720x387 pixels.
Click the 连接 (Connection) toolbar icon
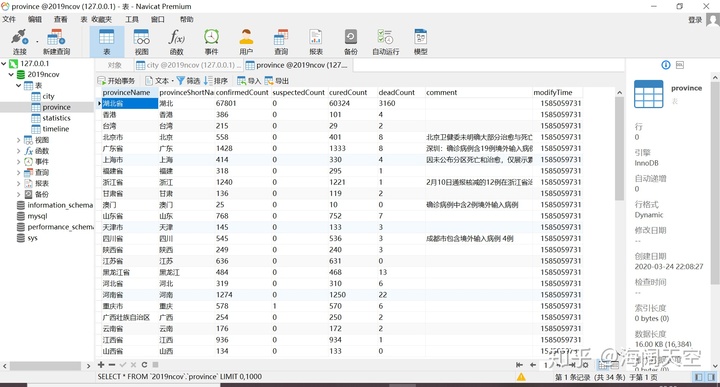pyautogui.click(x=20, y=41)
